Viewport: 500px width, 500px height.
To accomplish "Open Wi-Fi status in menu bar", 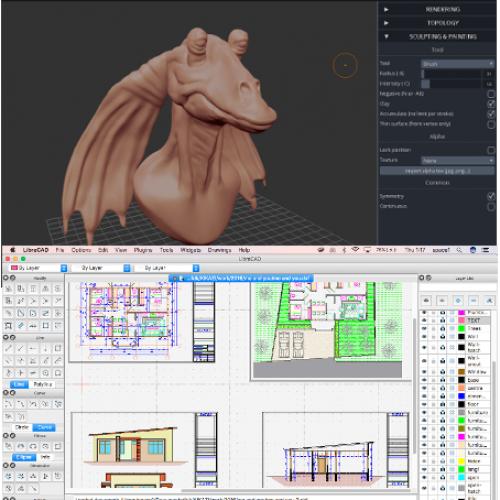I will [x=355, y=250].
